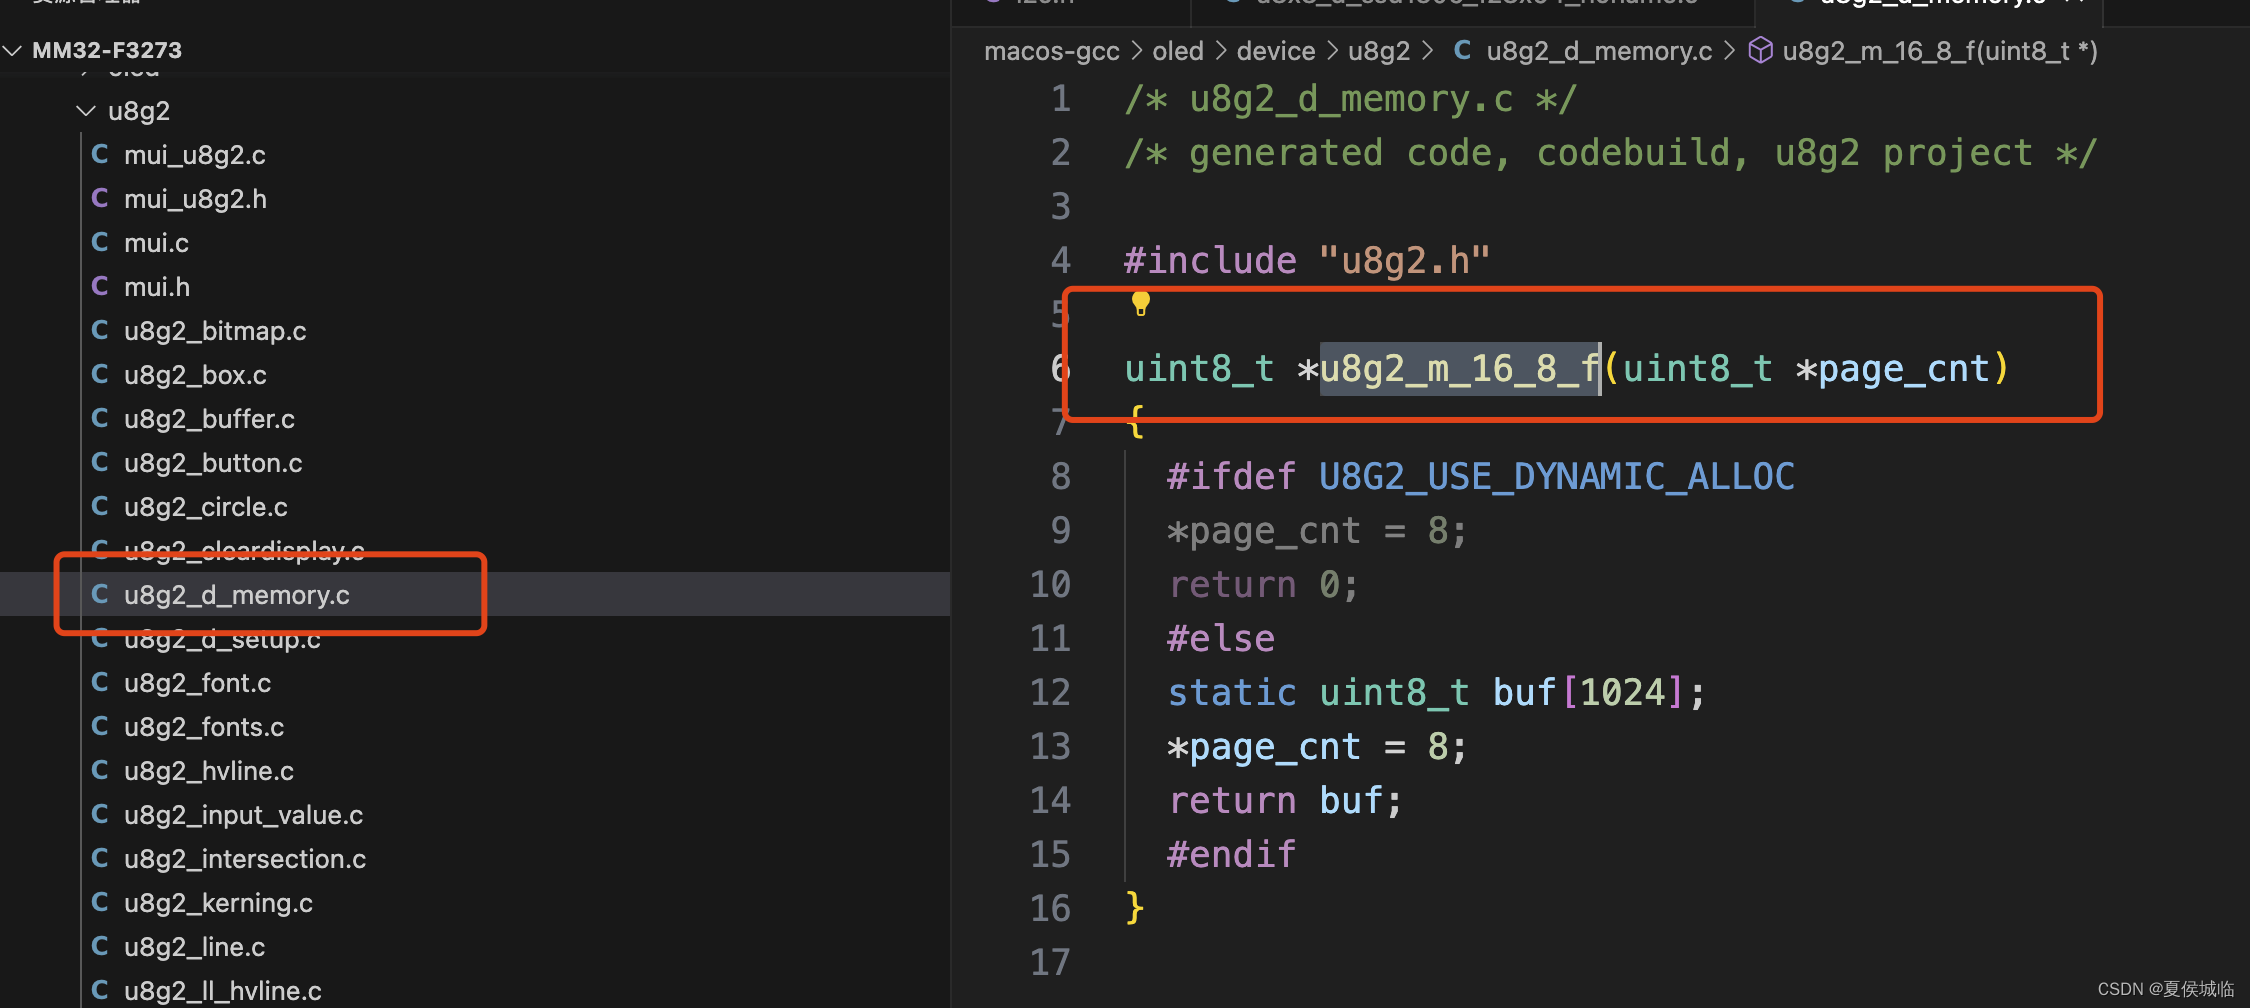Click the lightbulb code action icon
Viewport: 2250px width, 1008px height.
click(1140, 303)
